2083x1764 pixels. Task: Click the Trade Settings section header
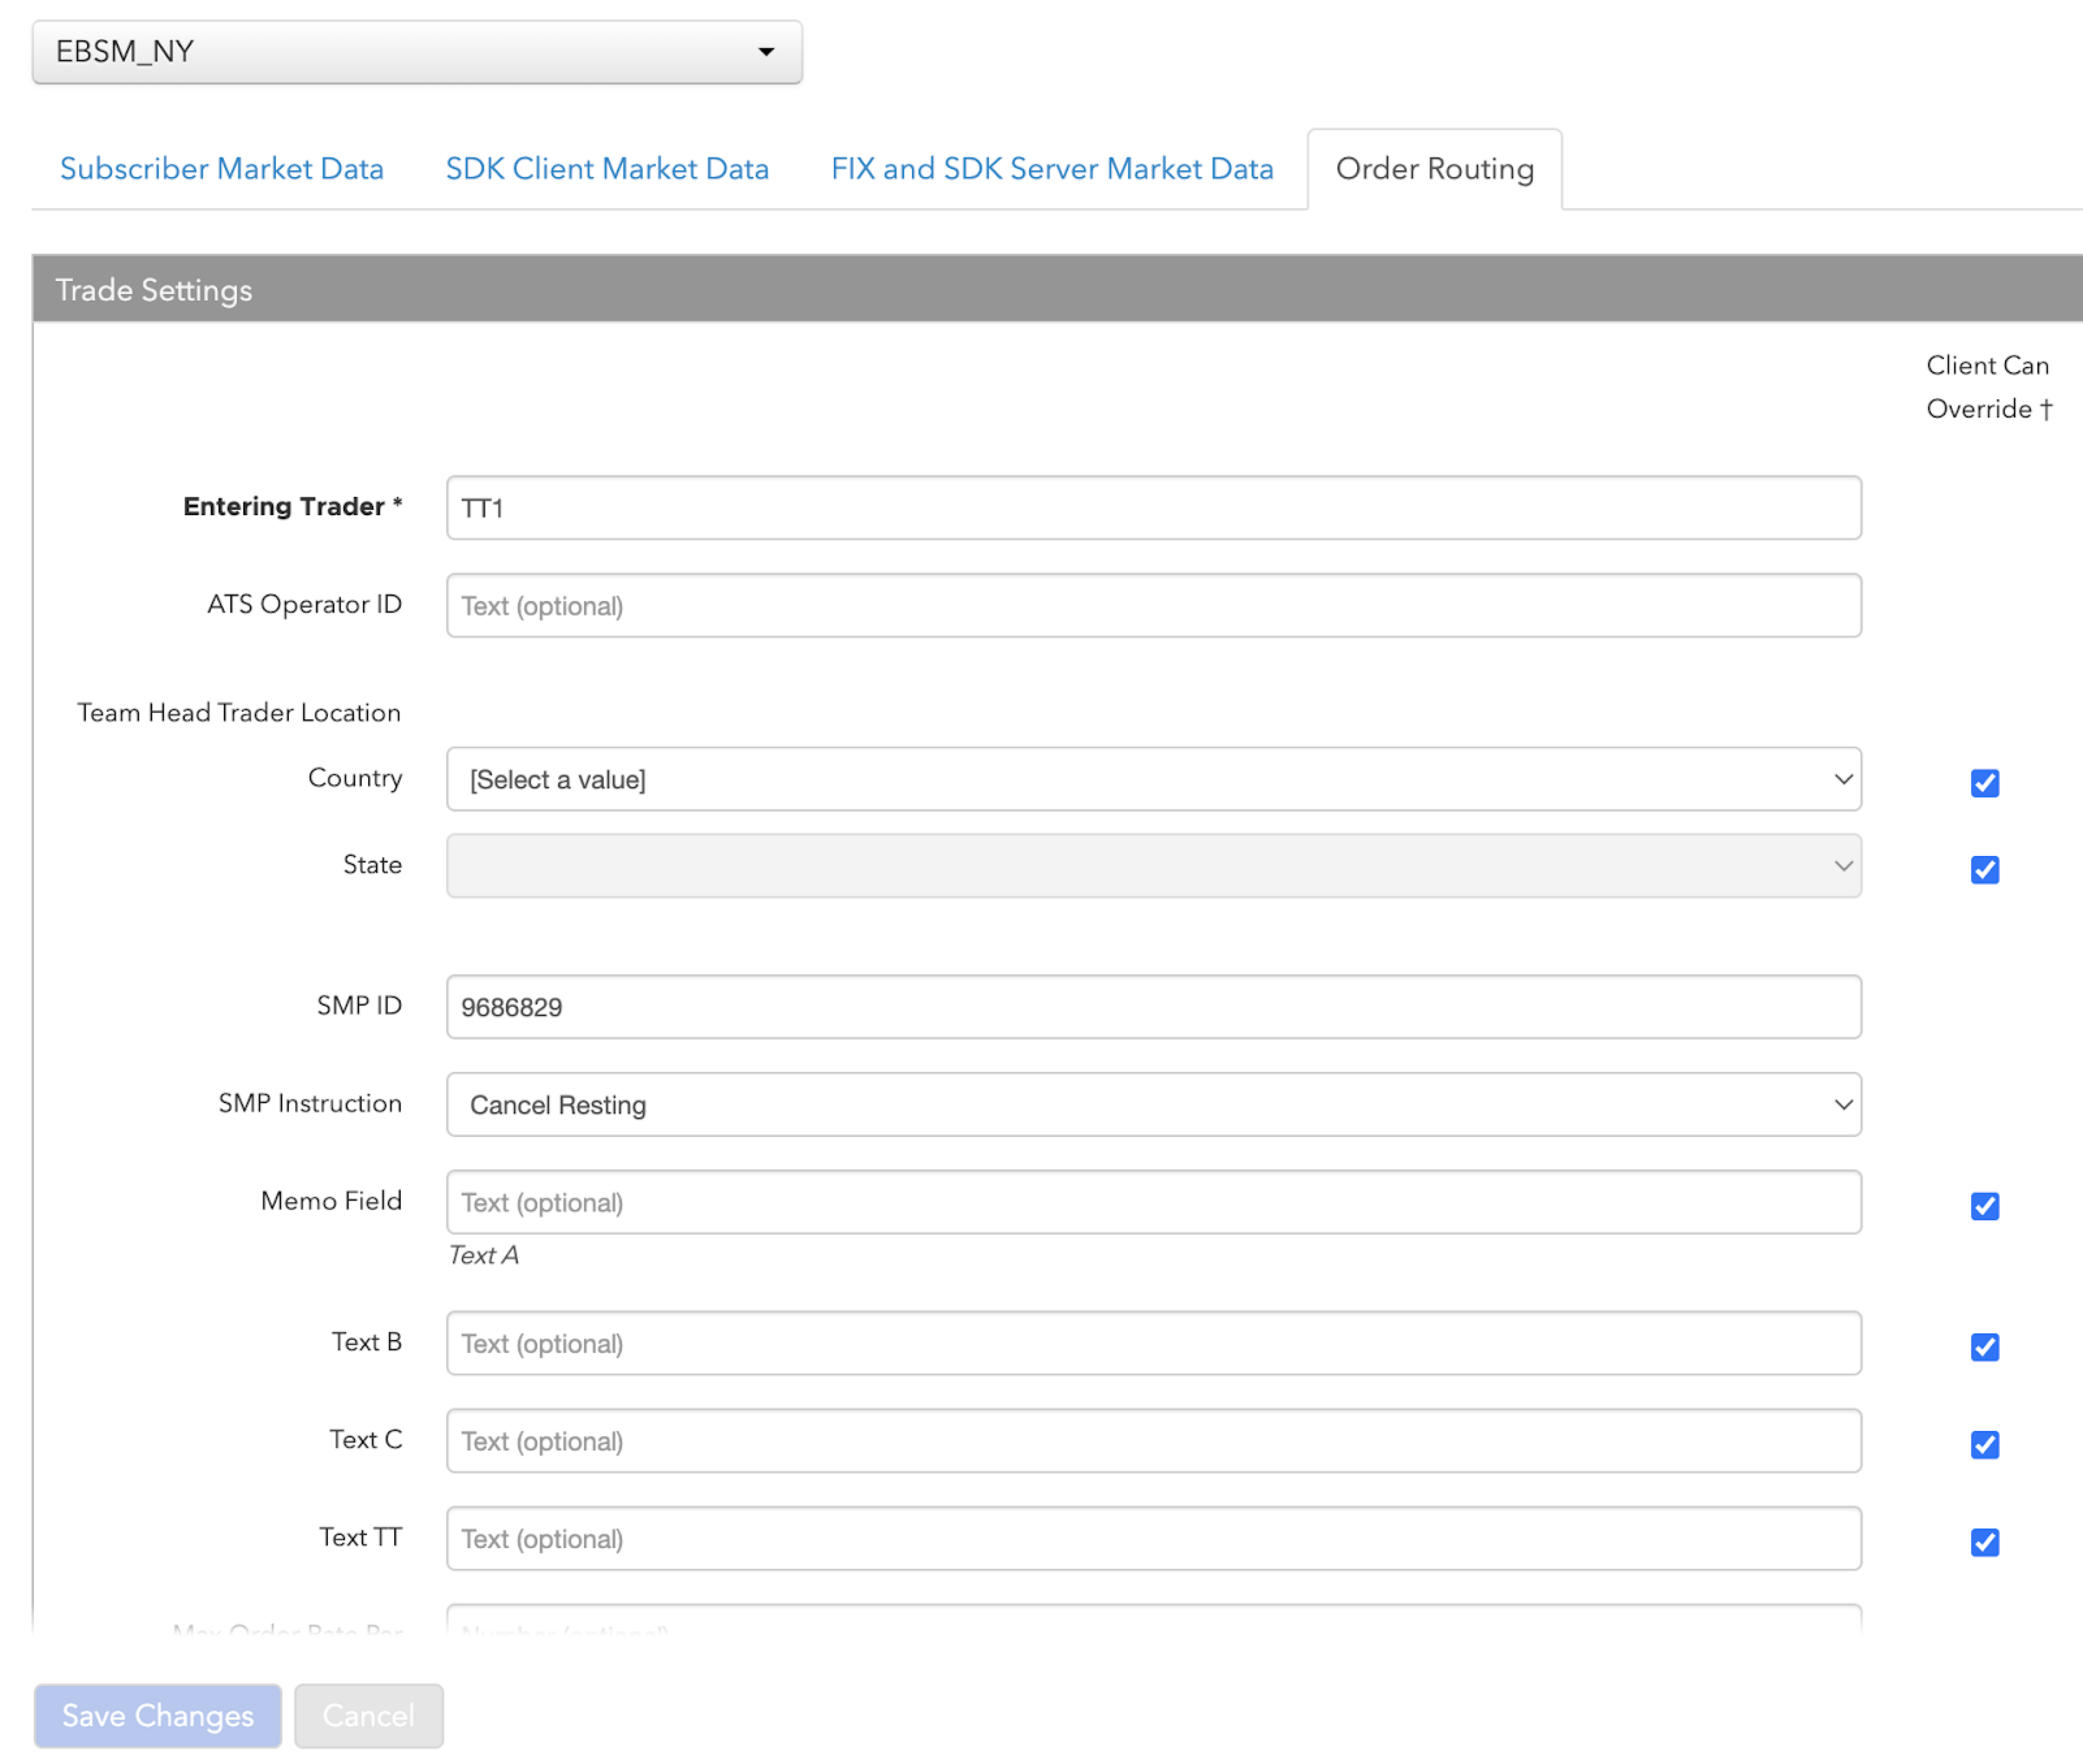coord(1057,289)
